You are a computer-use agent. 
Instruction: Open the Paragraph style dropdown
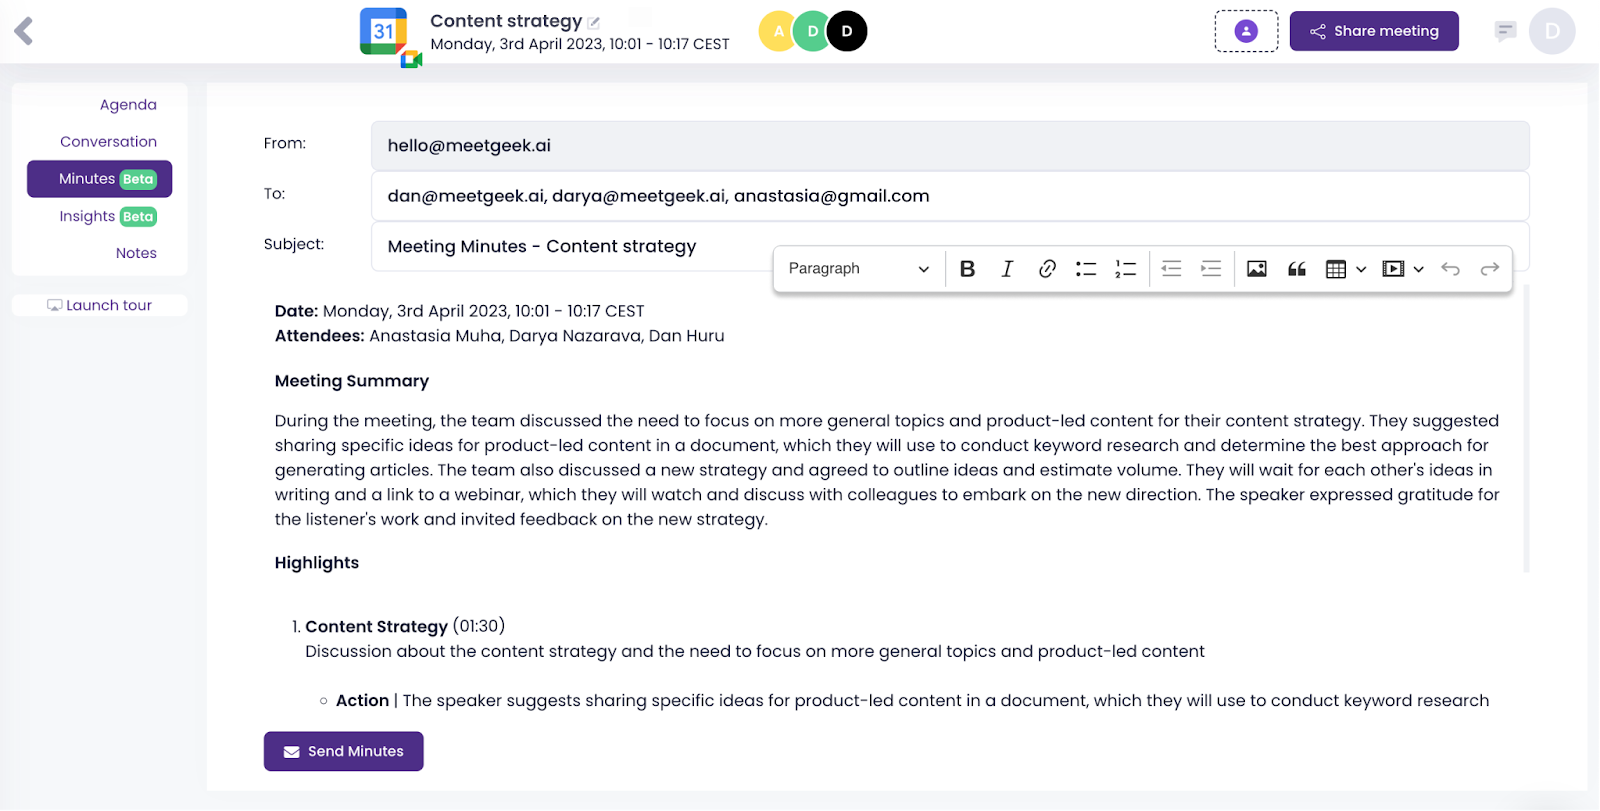[858, 269]
